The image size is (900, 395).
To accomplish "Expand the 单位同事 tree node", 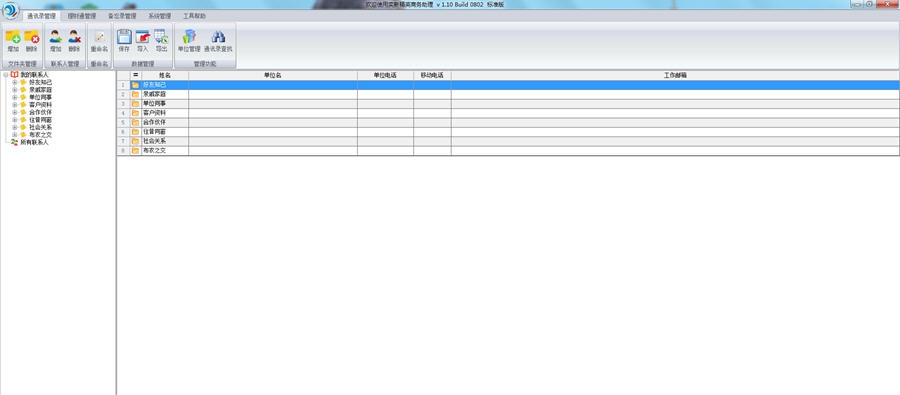I will pos(15,97).
